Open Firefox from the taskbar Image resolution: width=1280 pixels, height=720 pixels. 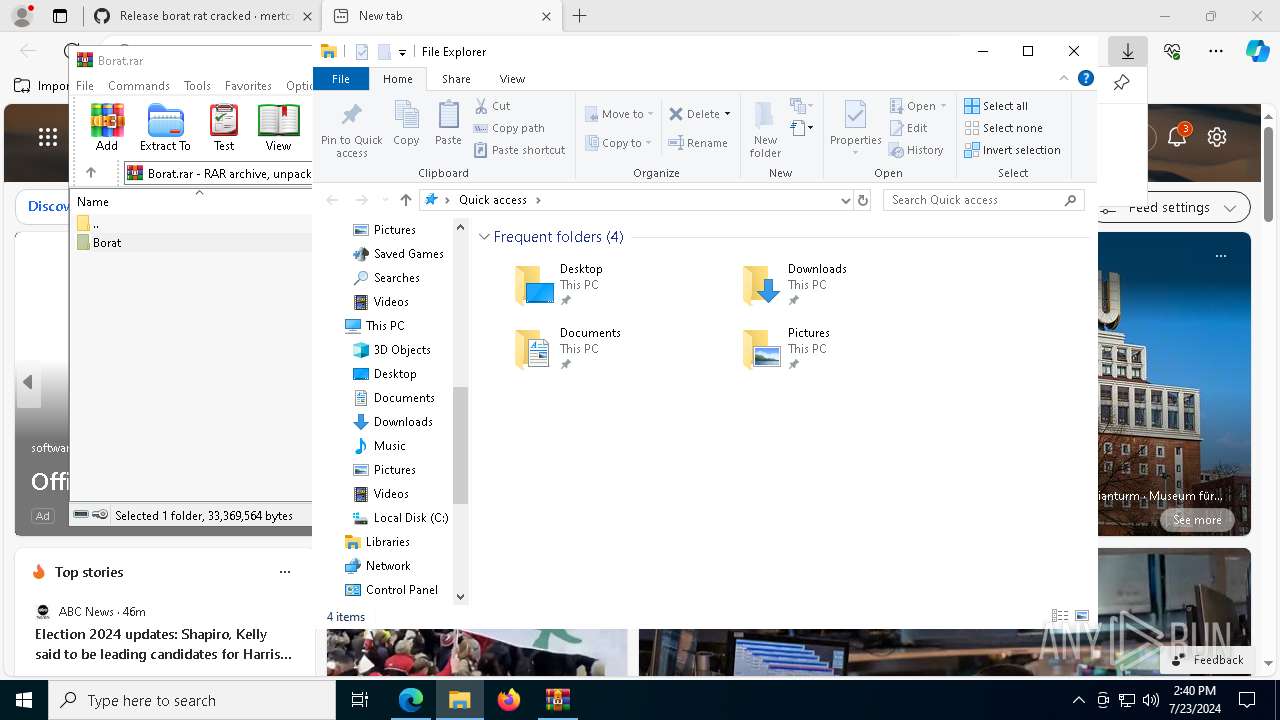509,700
